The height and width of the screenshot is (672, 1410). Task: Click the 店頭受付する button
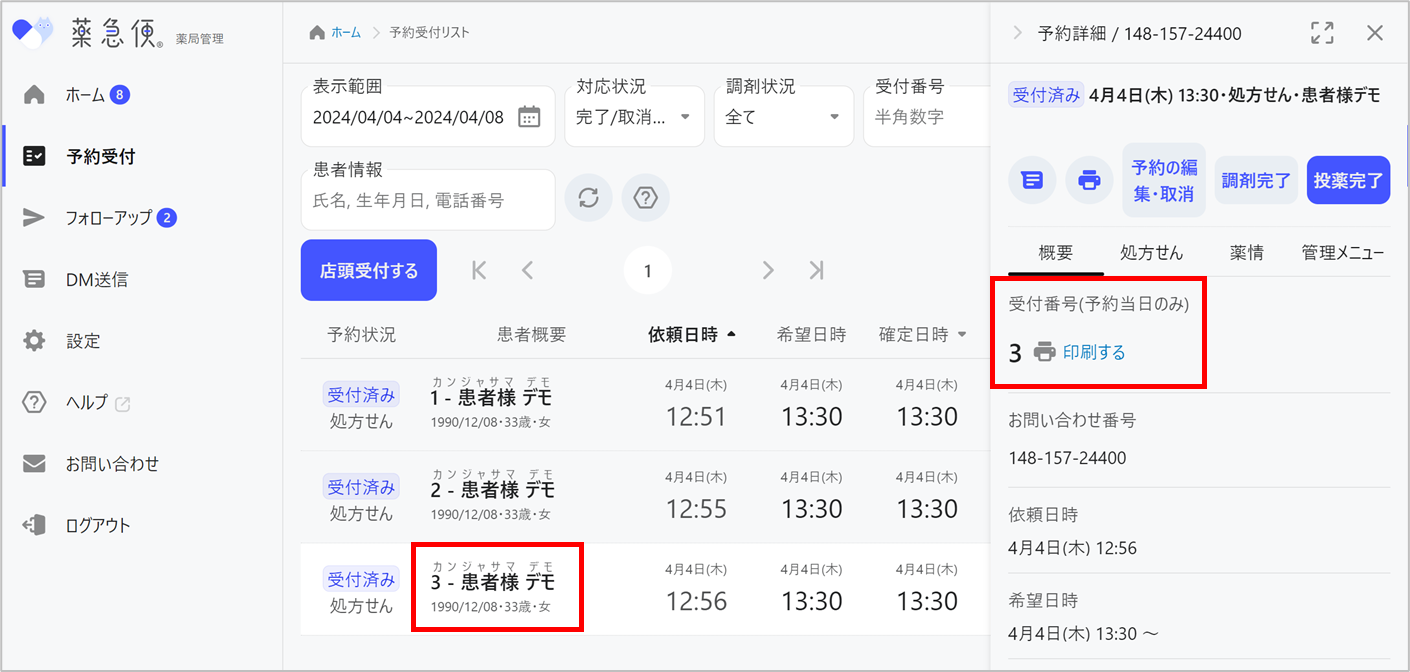pyautogui.click(x=369, y=270)
